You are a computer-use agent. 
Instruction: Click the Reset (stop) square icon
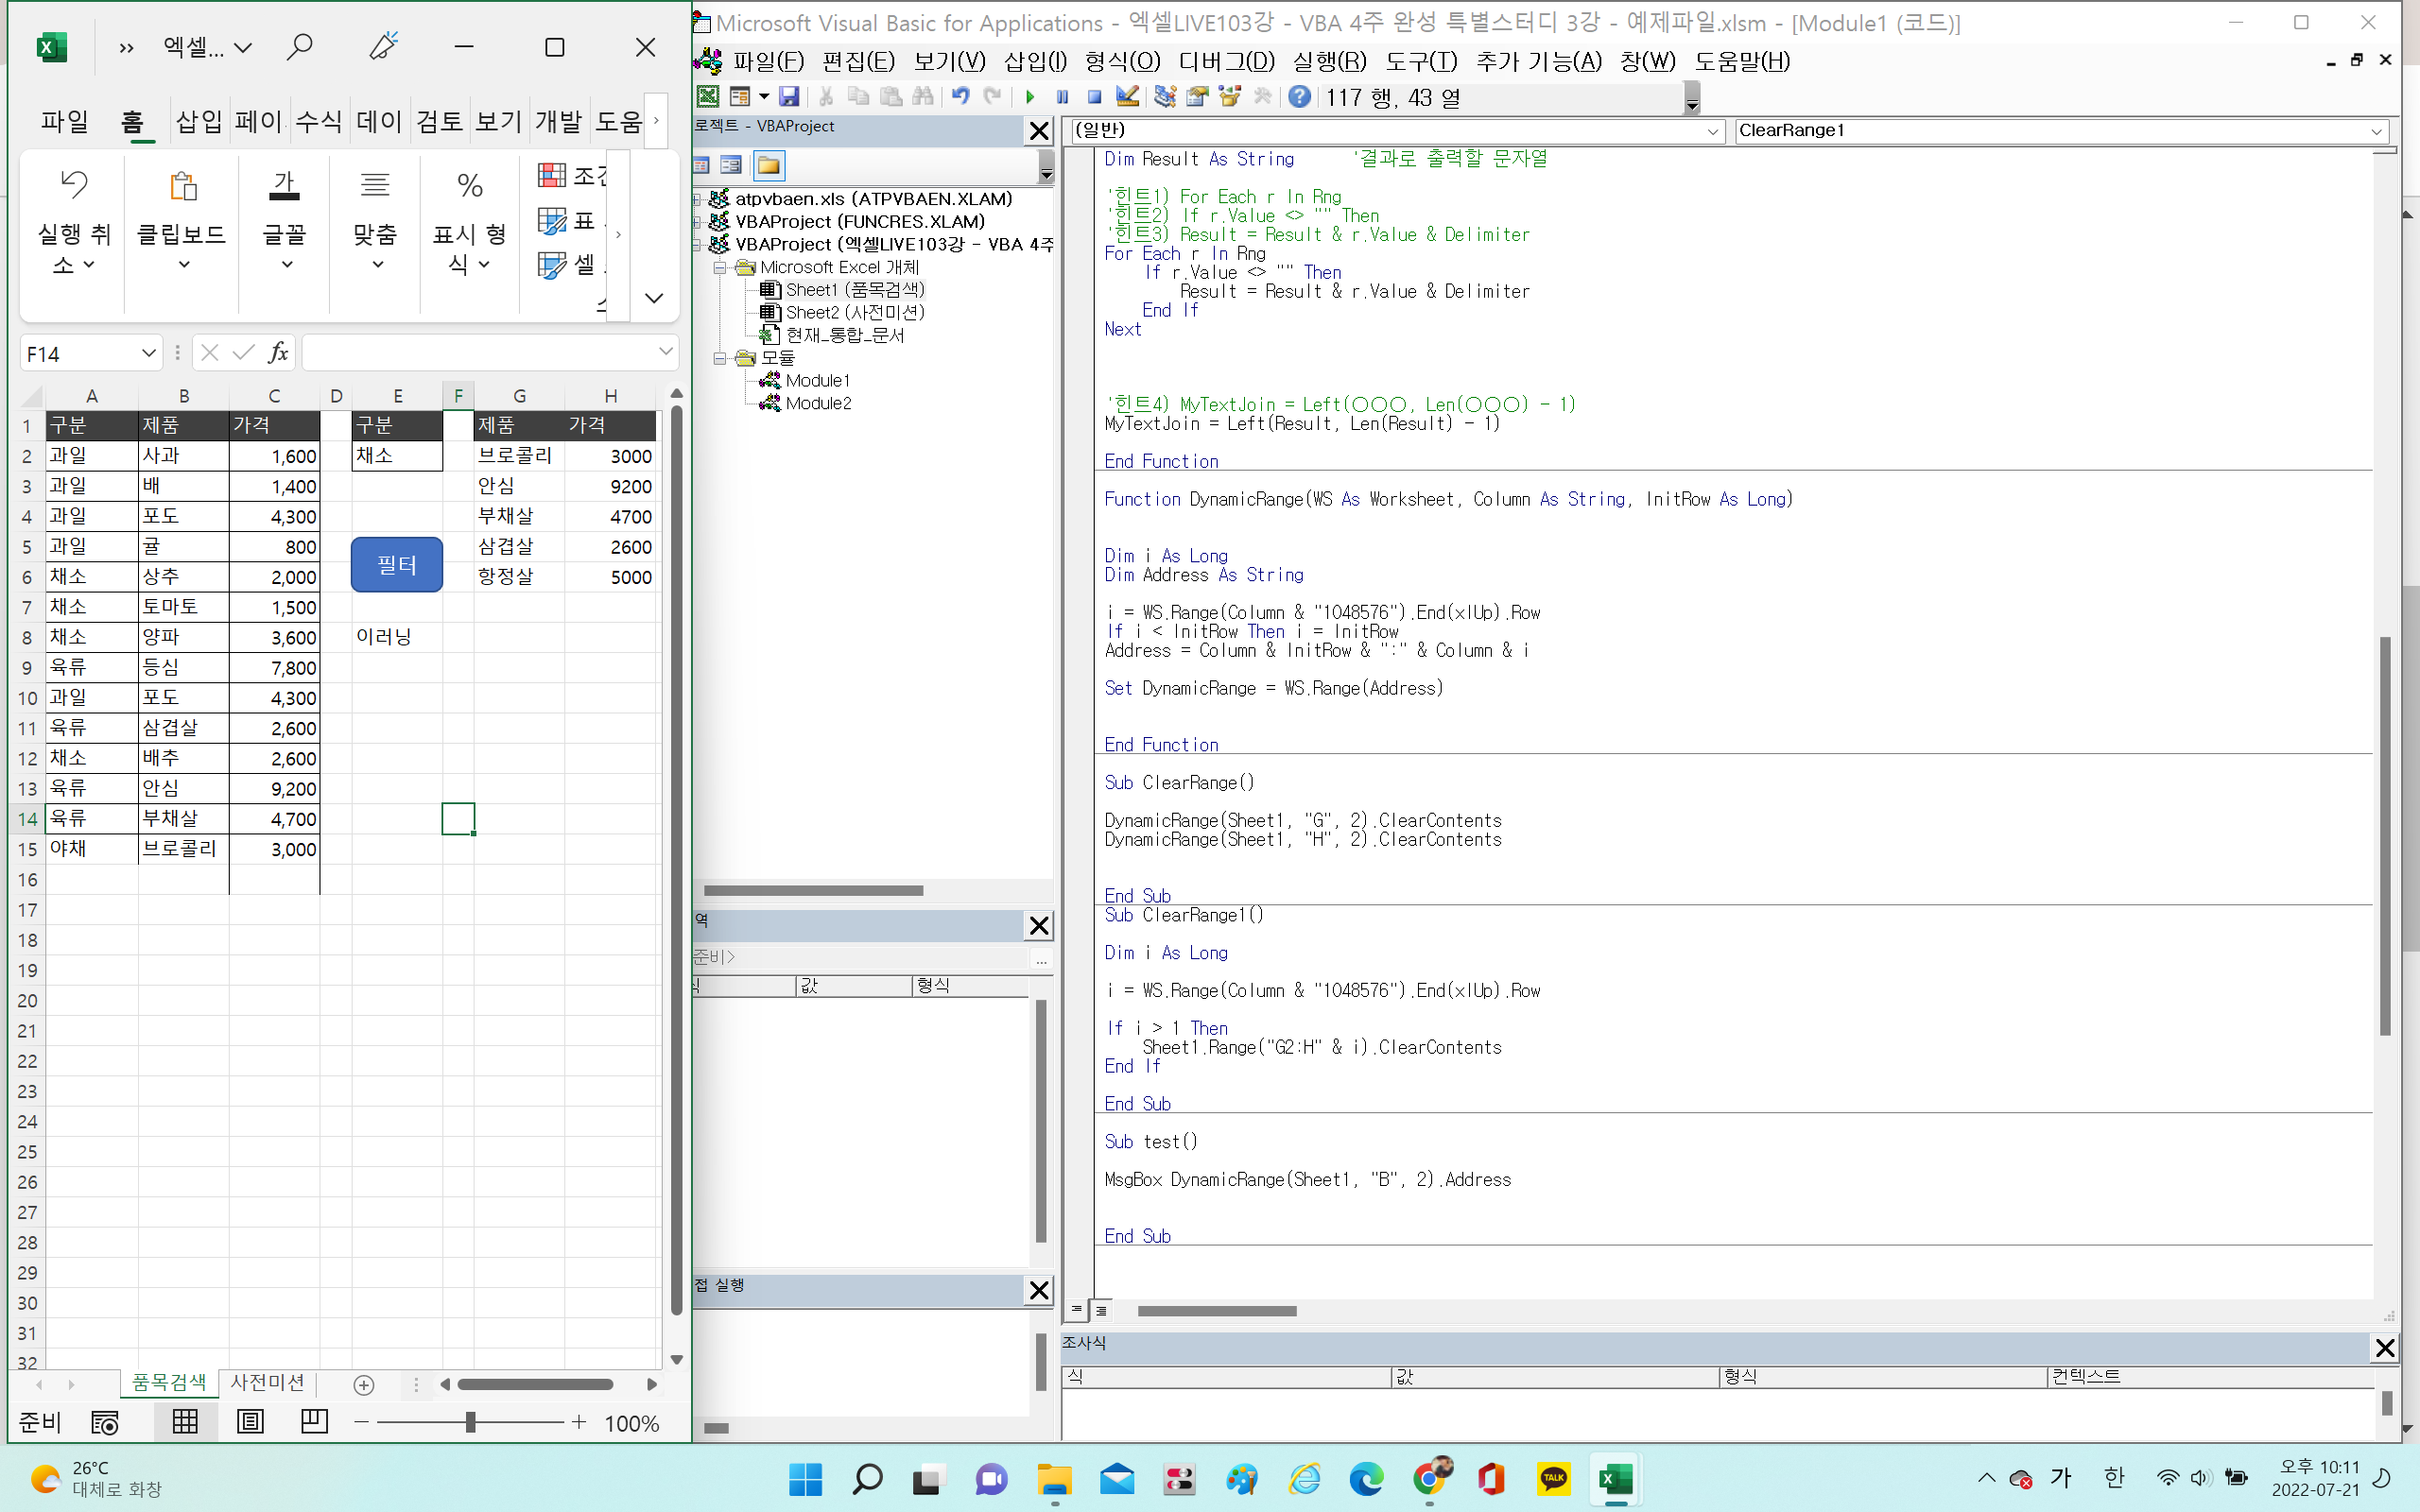(1094, 97)
